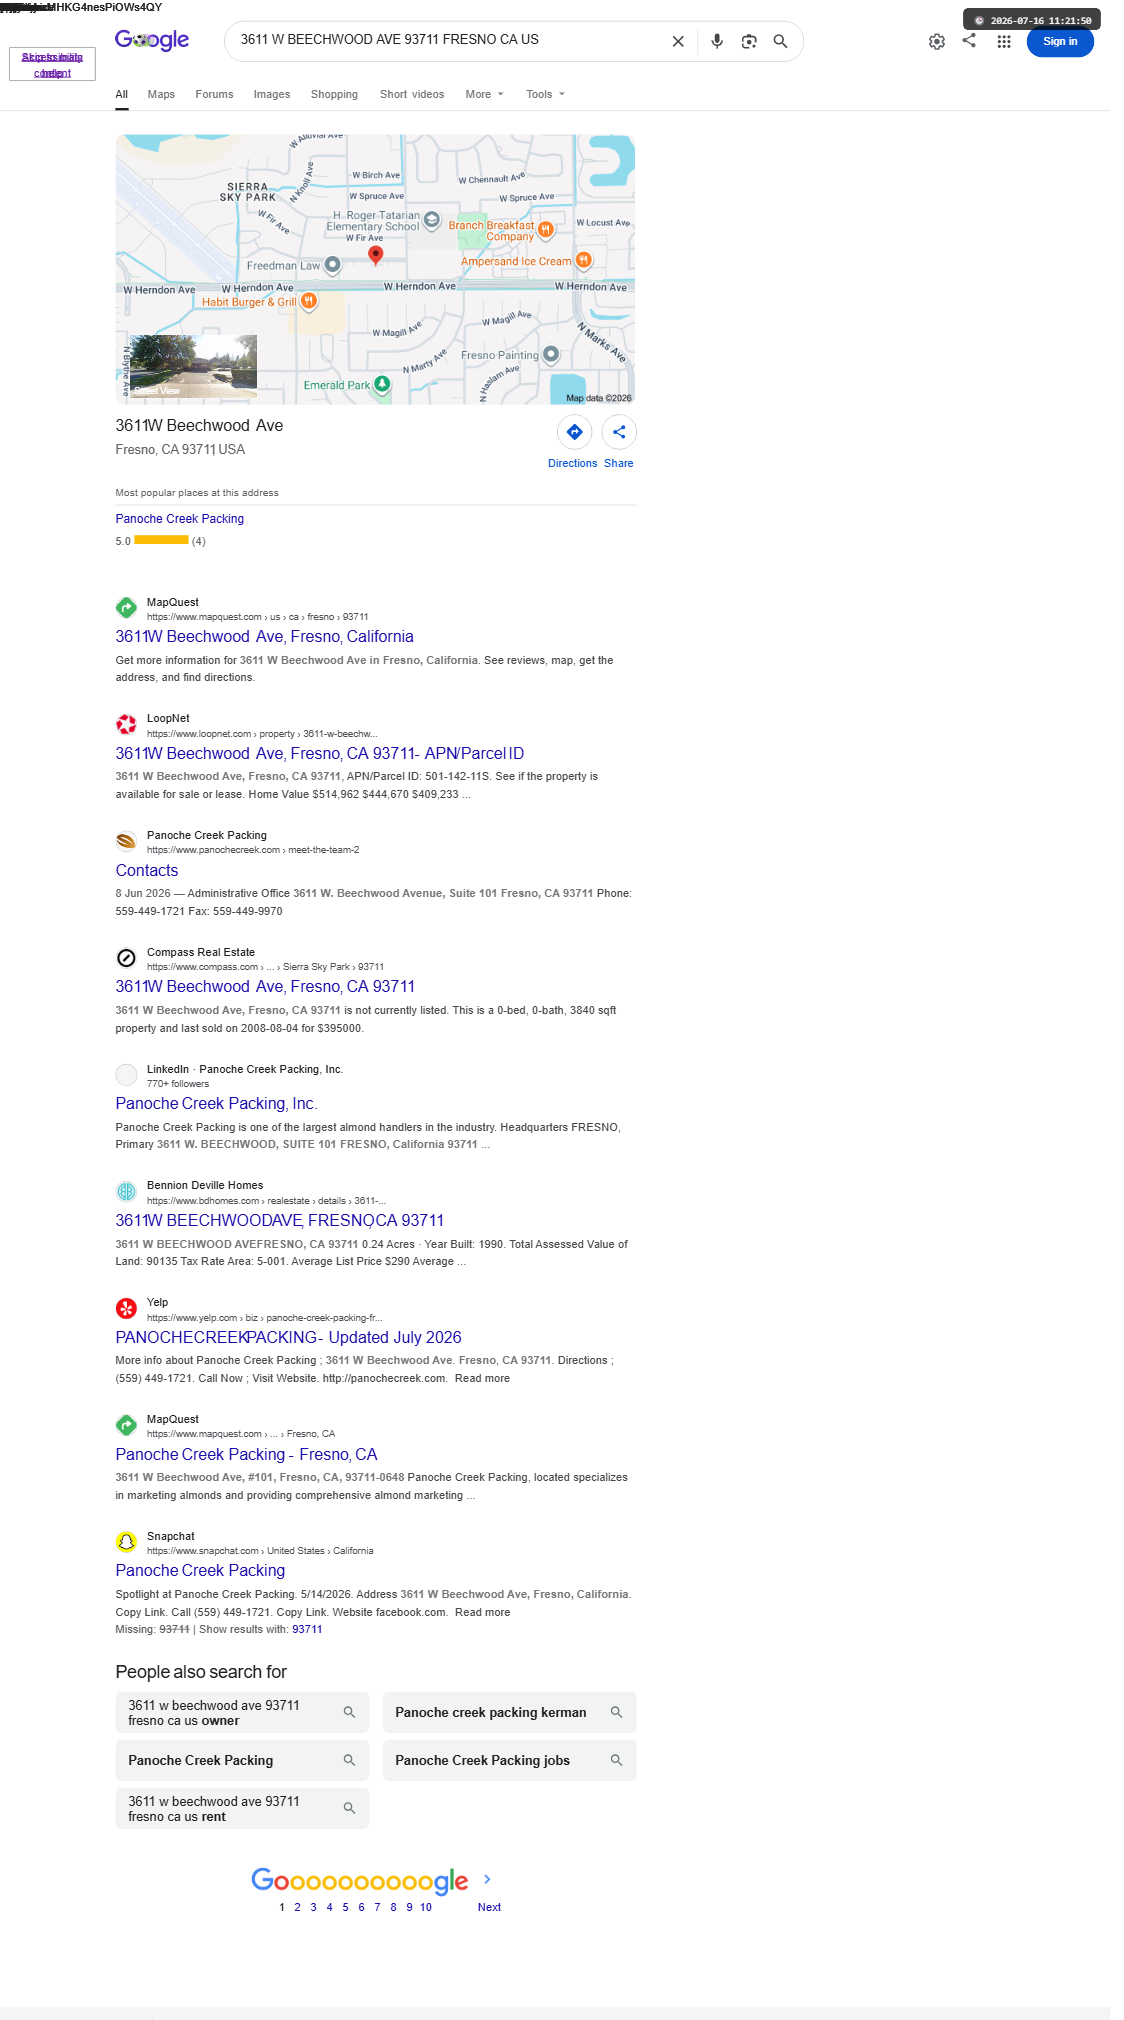This screenshot has height=2020, width=1124.
Task: Go to results page 2
Action: (x=297, y=1907)
